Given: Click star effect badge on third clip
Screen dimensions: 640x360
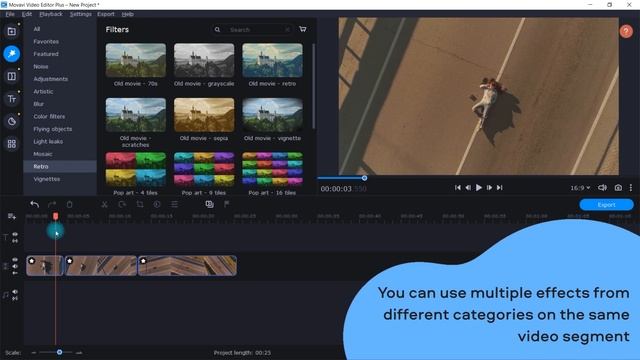Looking at the screenshot, I should point(143,261).
